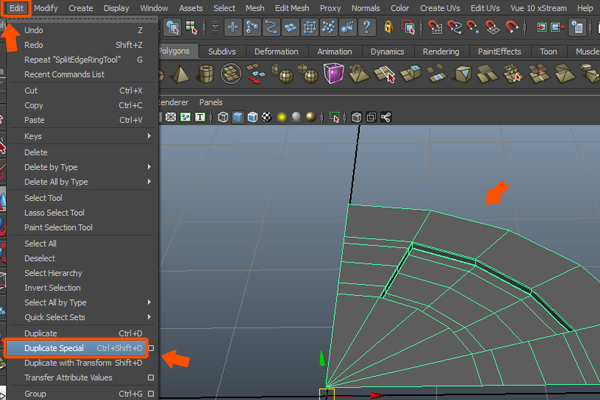The width and height of the screenshot is (600, 400).
Task: Open the viewport Panels menu
Action: click(x=211, y=102)
